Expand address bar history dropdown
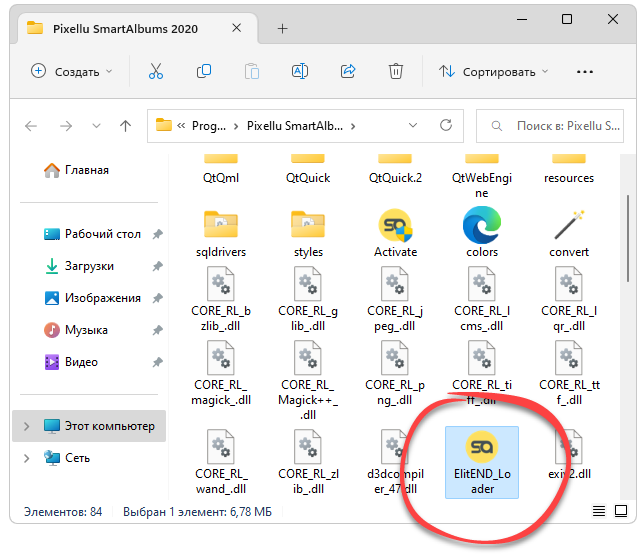Screen dimensions: 641x560 (413, 125)
